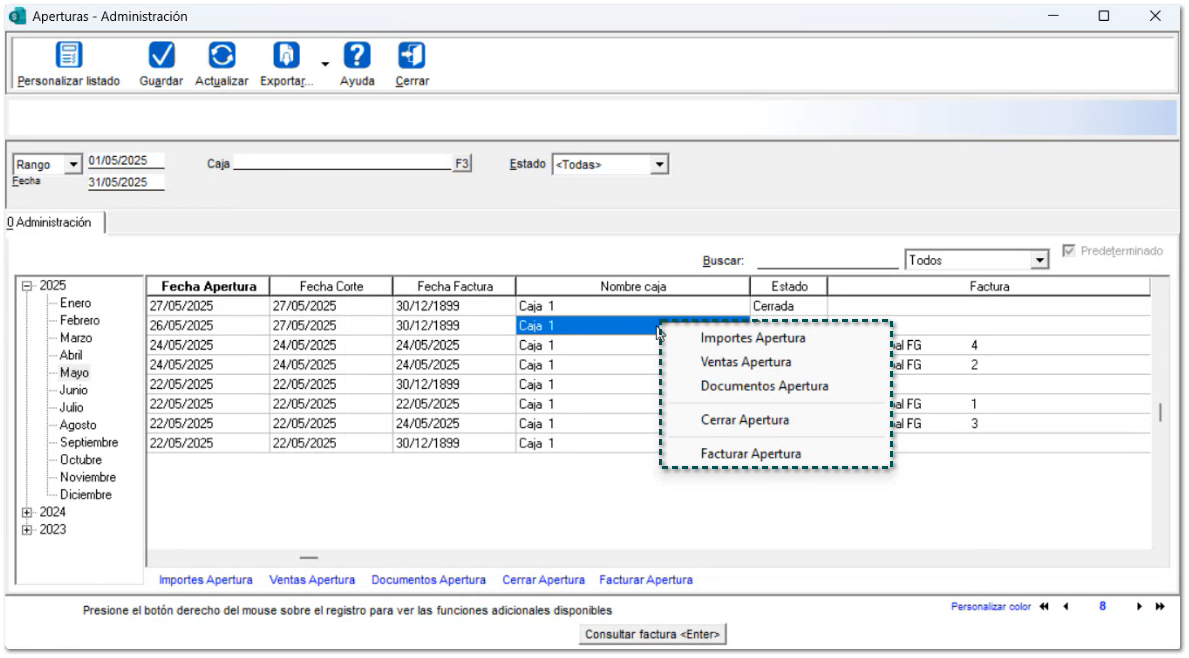The image size is (1189, 658).
Task: Select Facturar Apertura in context menu
Action: [x=750, y=454]
